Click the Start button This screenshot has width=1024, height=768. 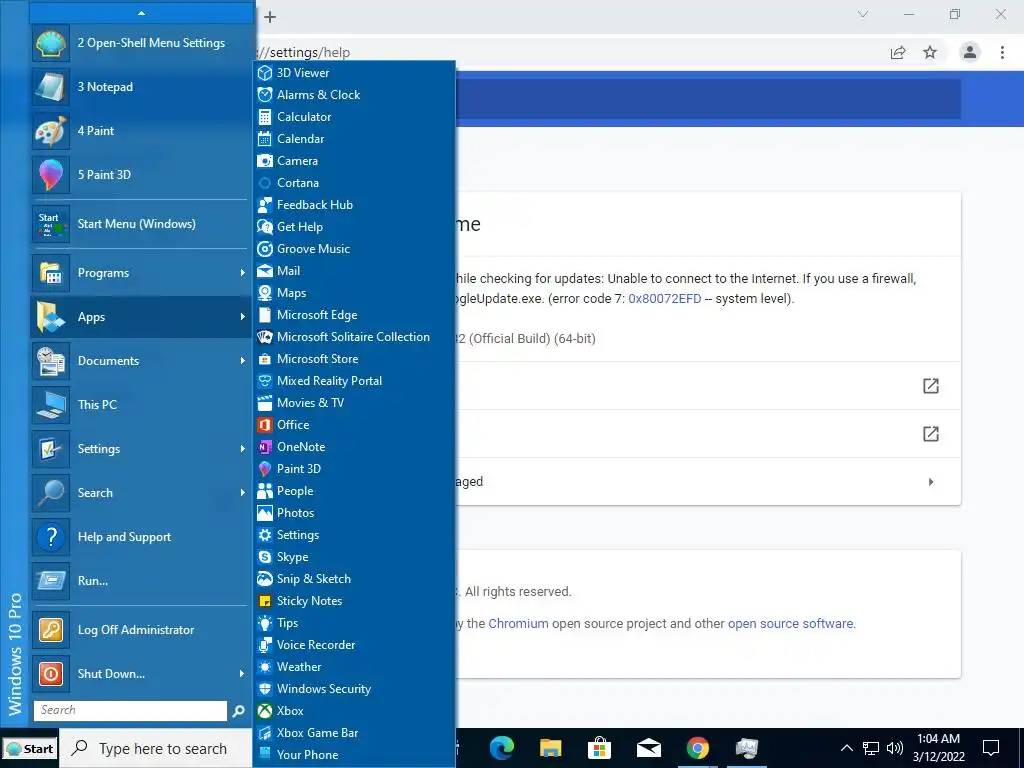pyautogui.click(x=30, y=749)
